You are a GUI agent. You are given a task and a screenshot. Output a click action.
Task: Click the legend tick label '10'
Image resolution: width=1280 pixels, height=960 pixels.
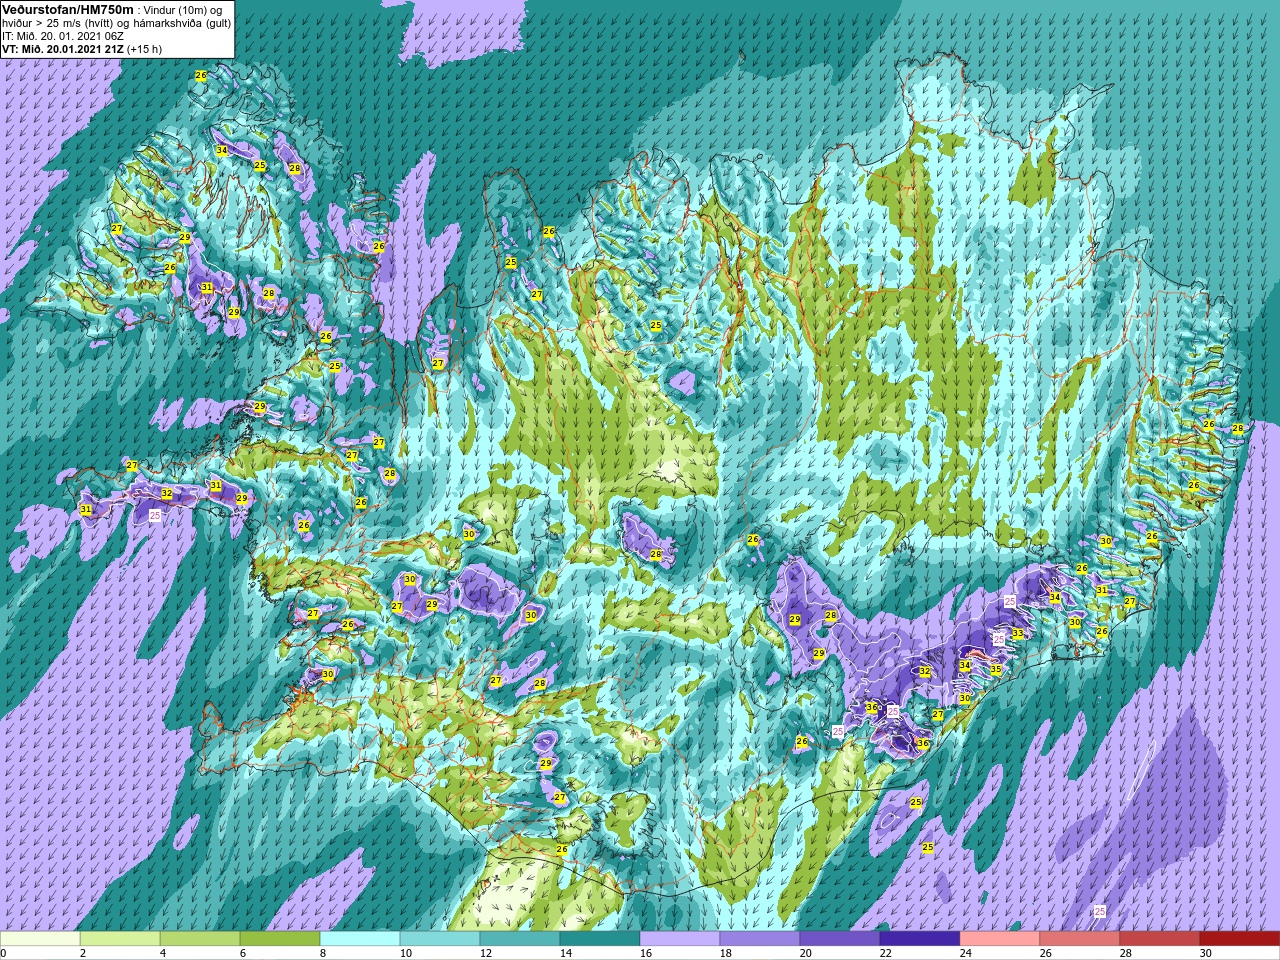point(406,953)
